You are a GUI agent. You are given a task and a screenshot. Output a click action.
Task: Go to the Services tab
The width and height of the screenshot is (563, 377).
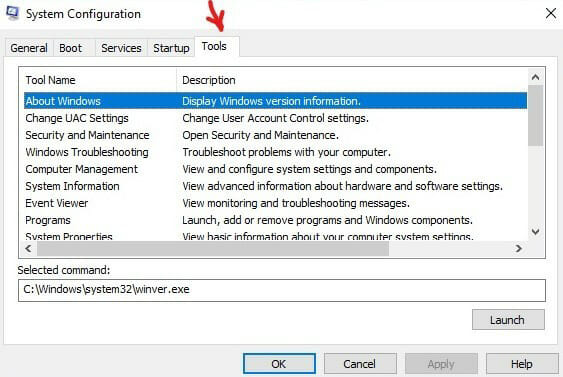pyautogui.click(x=121, y=48)
